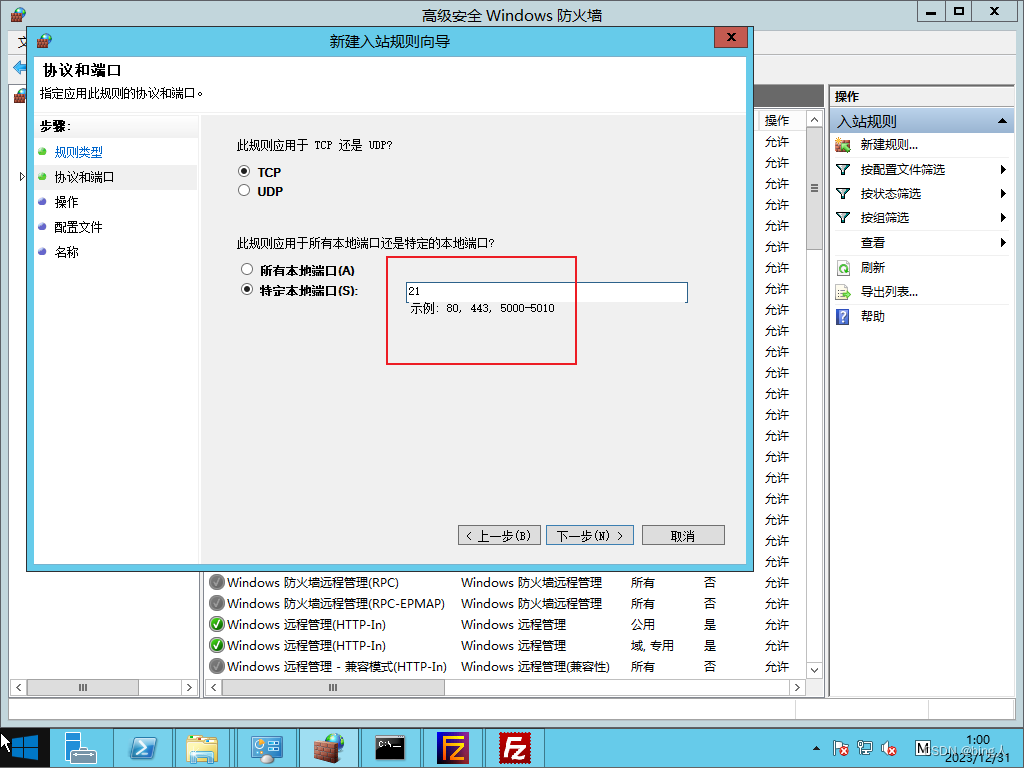
Task: Open red FileZilla client taskbar icon
Action: tap(515, 748)
